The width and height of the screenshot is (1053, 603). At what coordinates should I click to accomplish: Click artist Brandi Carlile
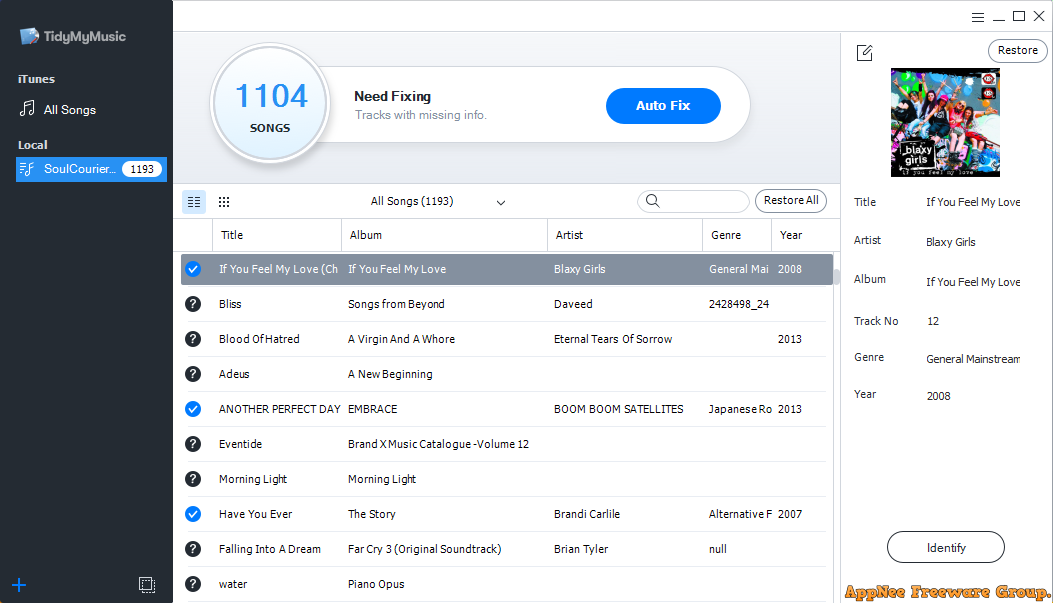click(587, 514)
